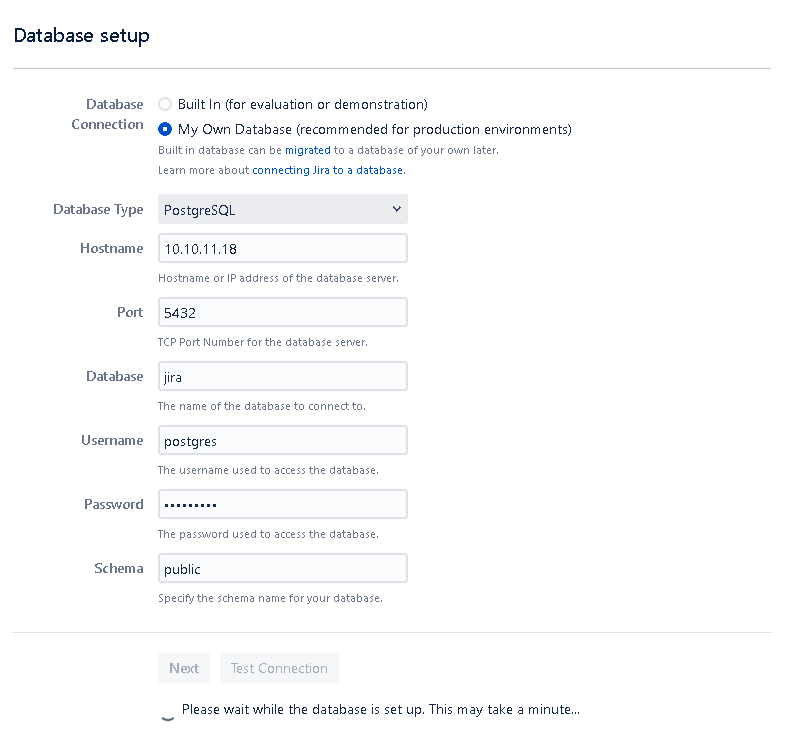Image resolution: width=789 pixels, height=740 pixels.
Task: Click the 'Schema' field label
Action: (x=119, y=568)
